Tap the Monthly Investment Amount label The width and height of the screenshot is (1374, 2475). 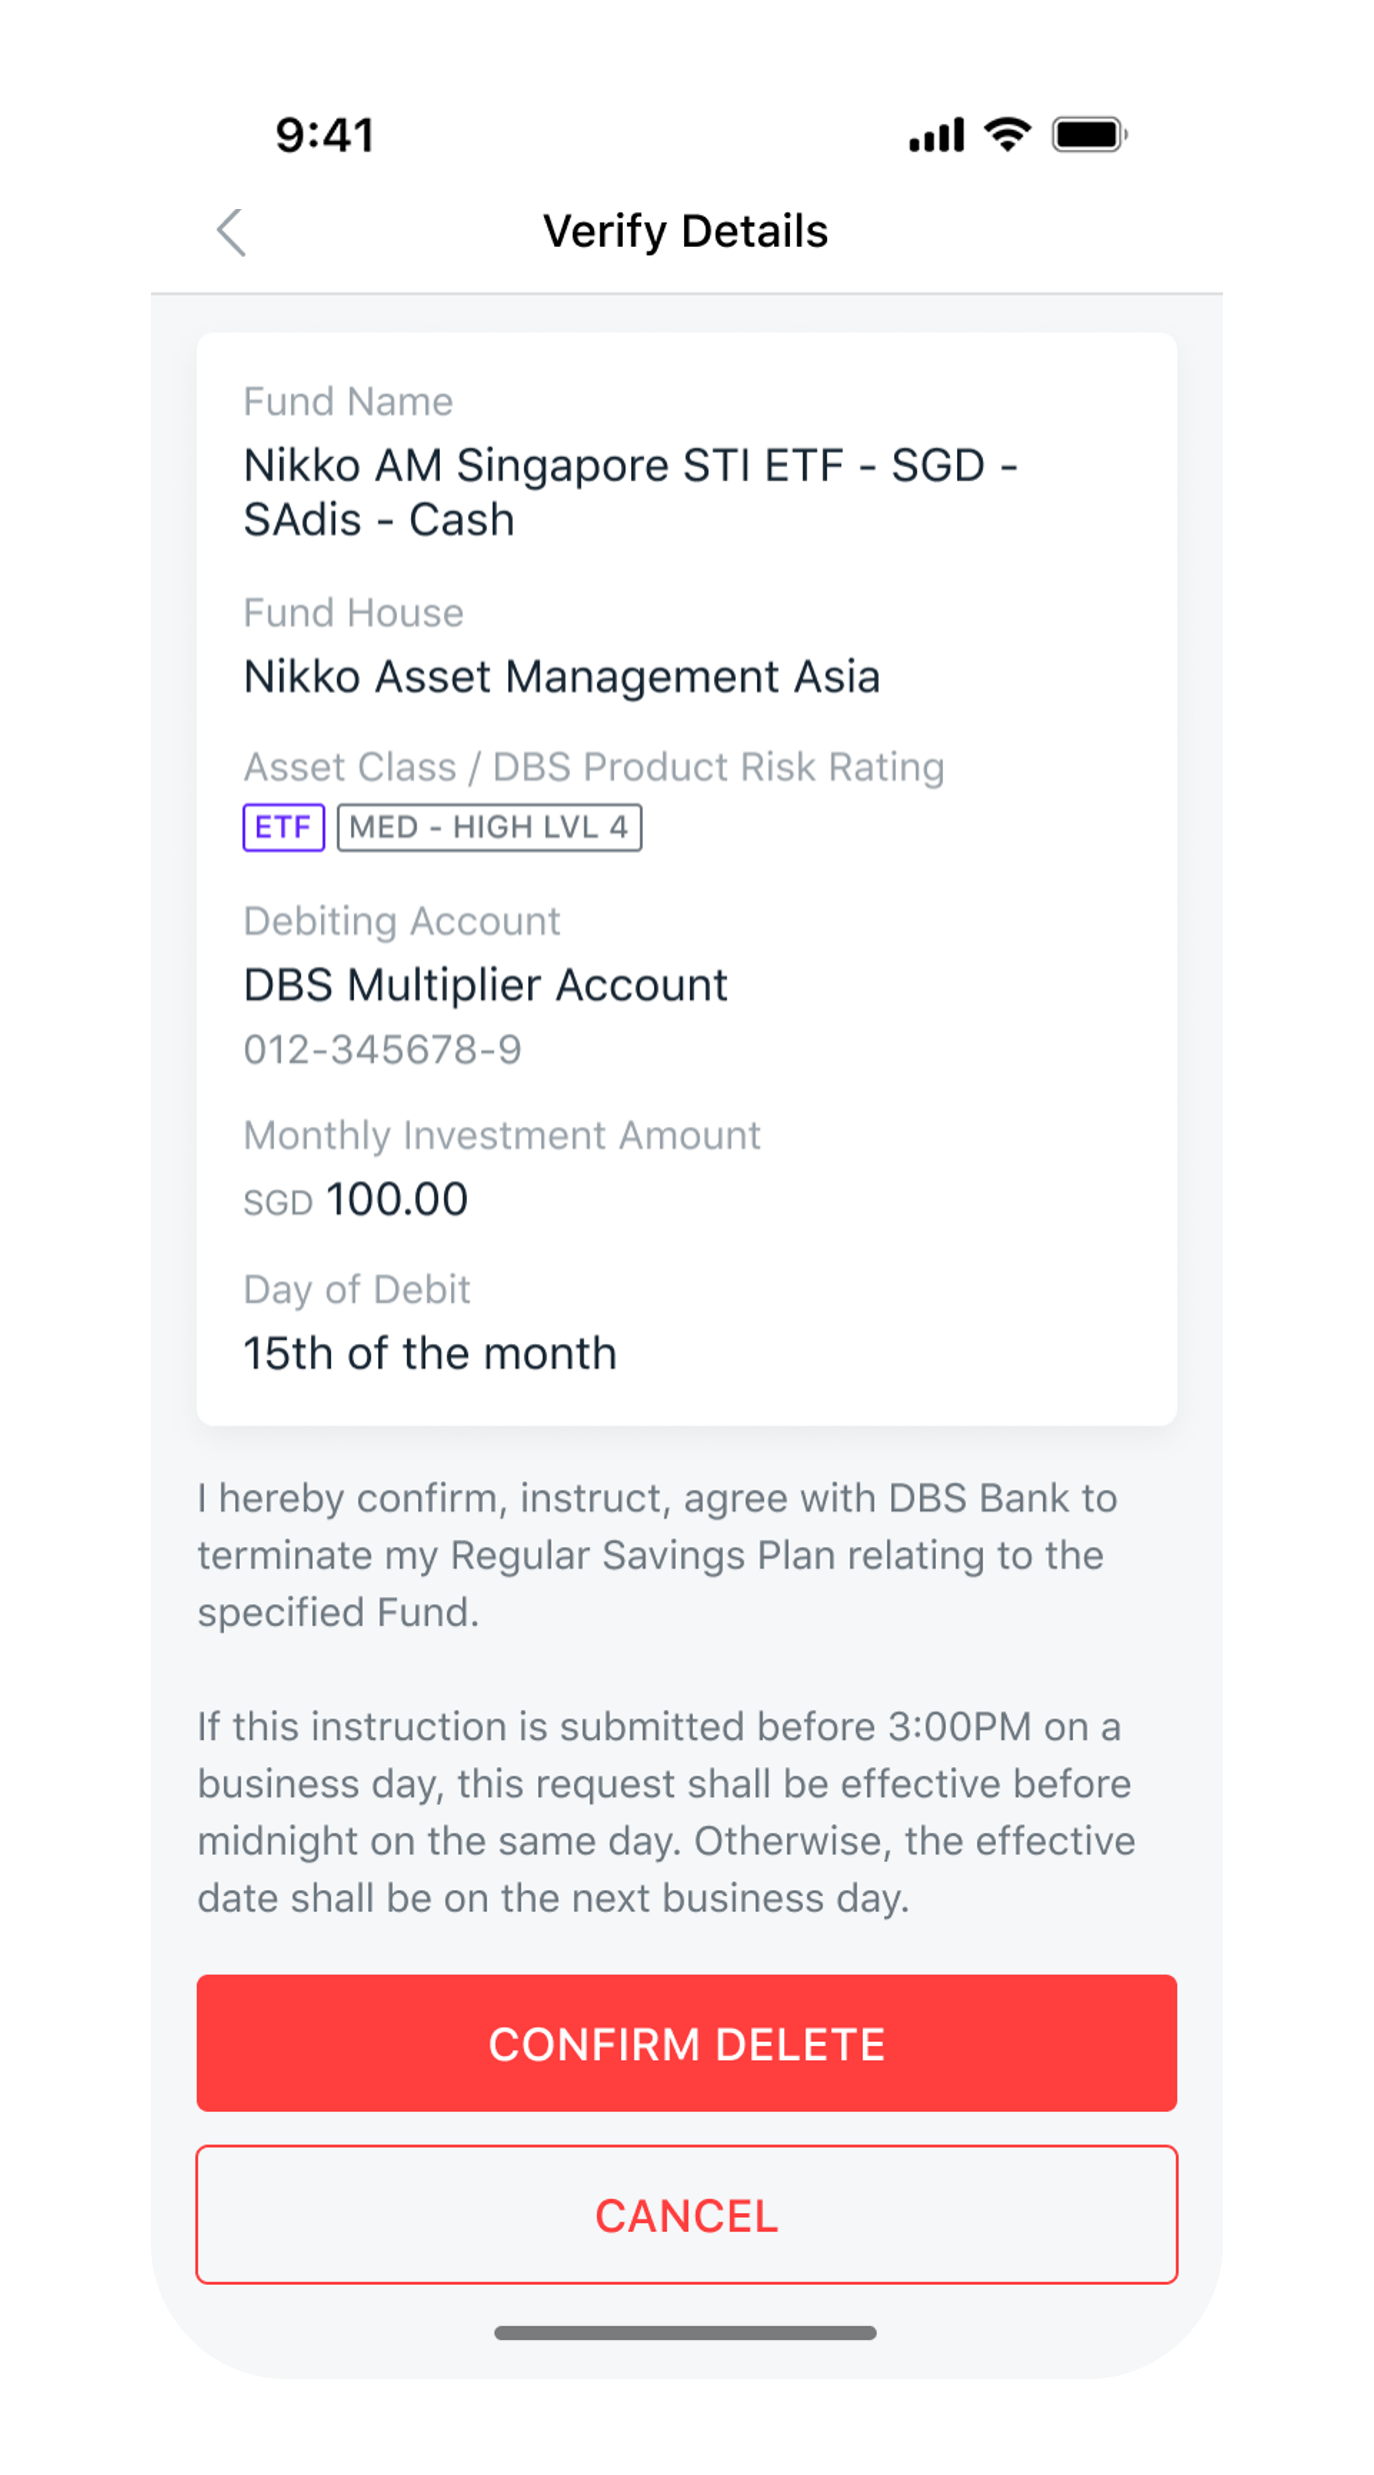[502, 1136]
